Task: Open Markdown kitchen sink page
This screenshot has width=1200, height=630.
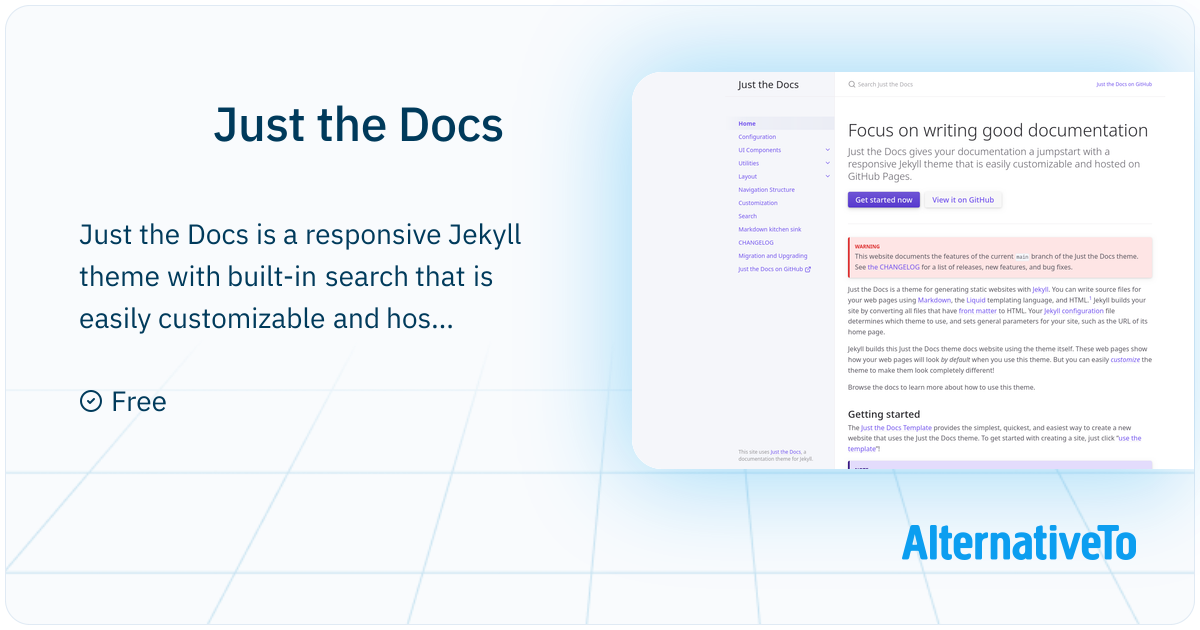Action: (770, 229)
